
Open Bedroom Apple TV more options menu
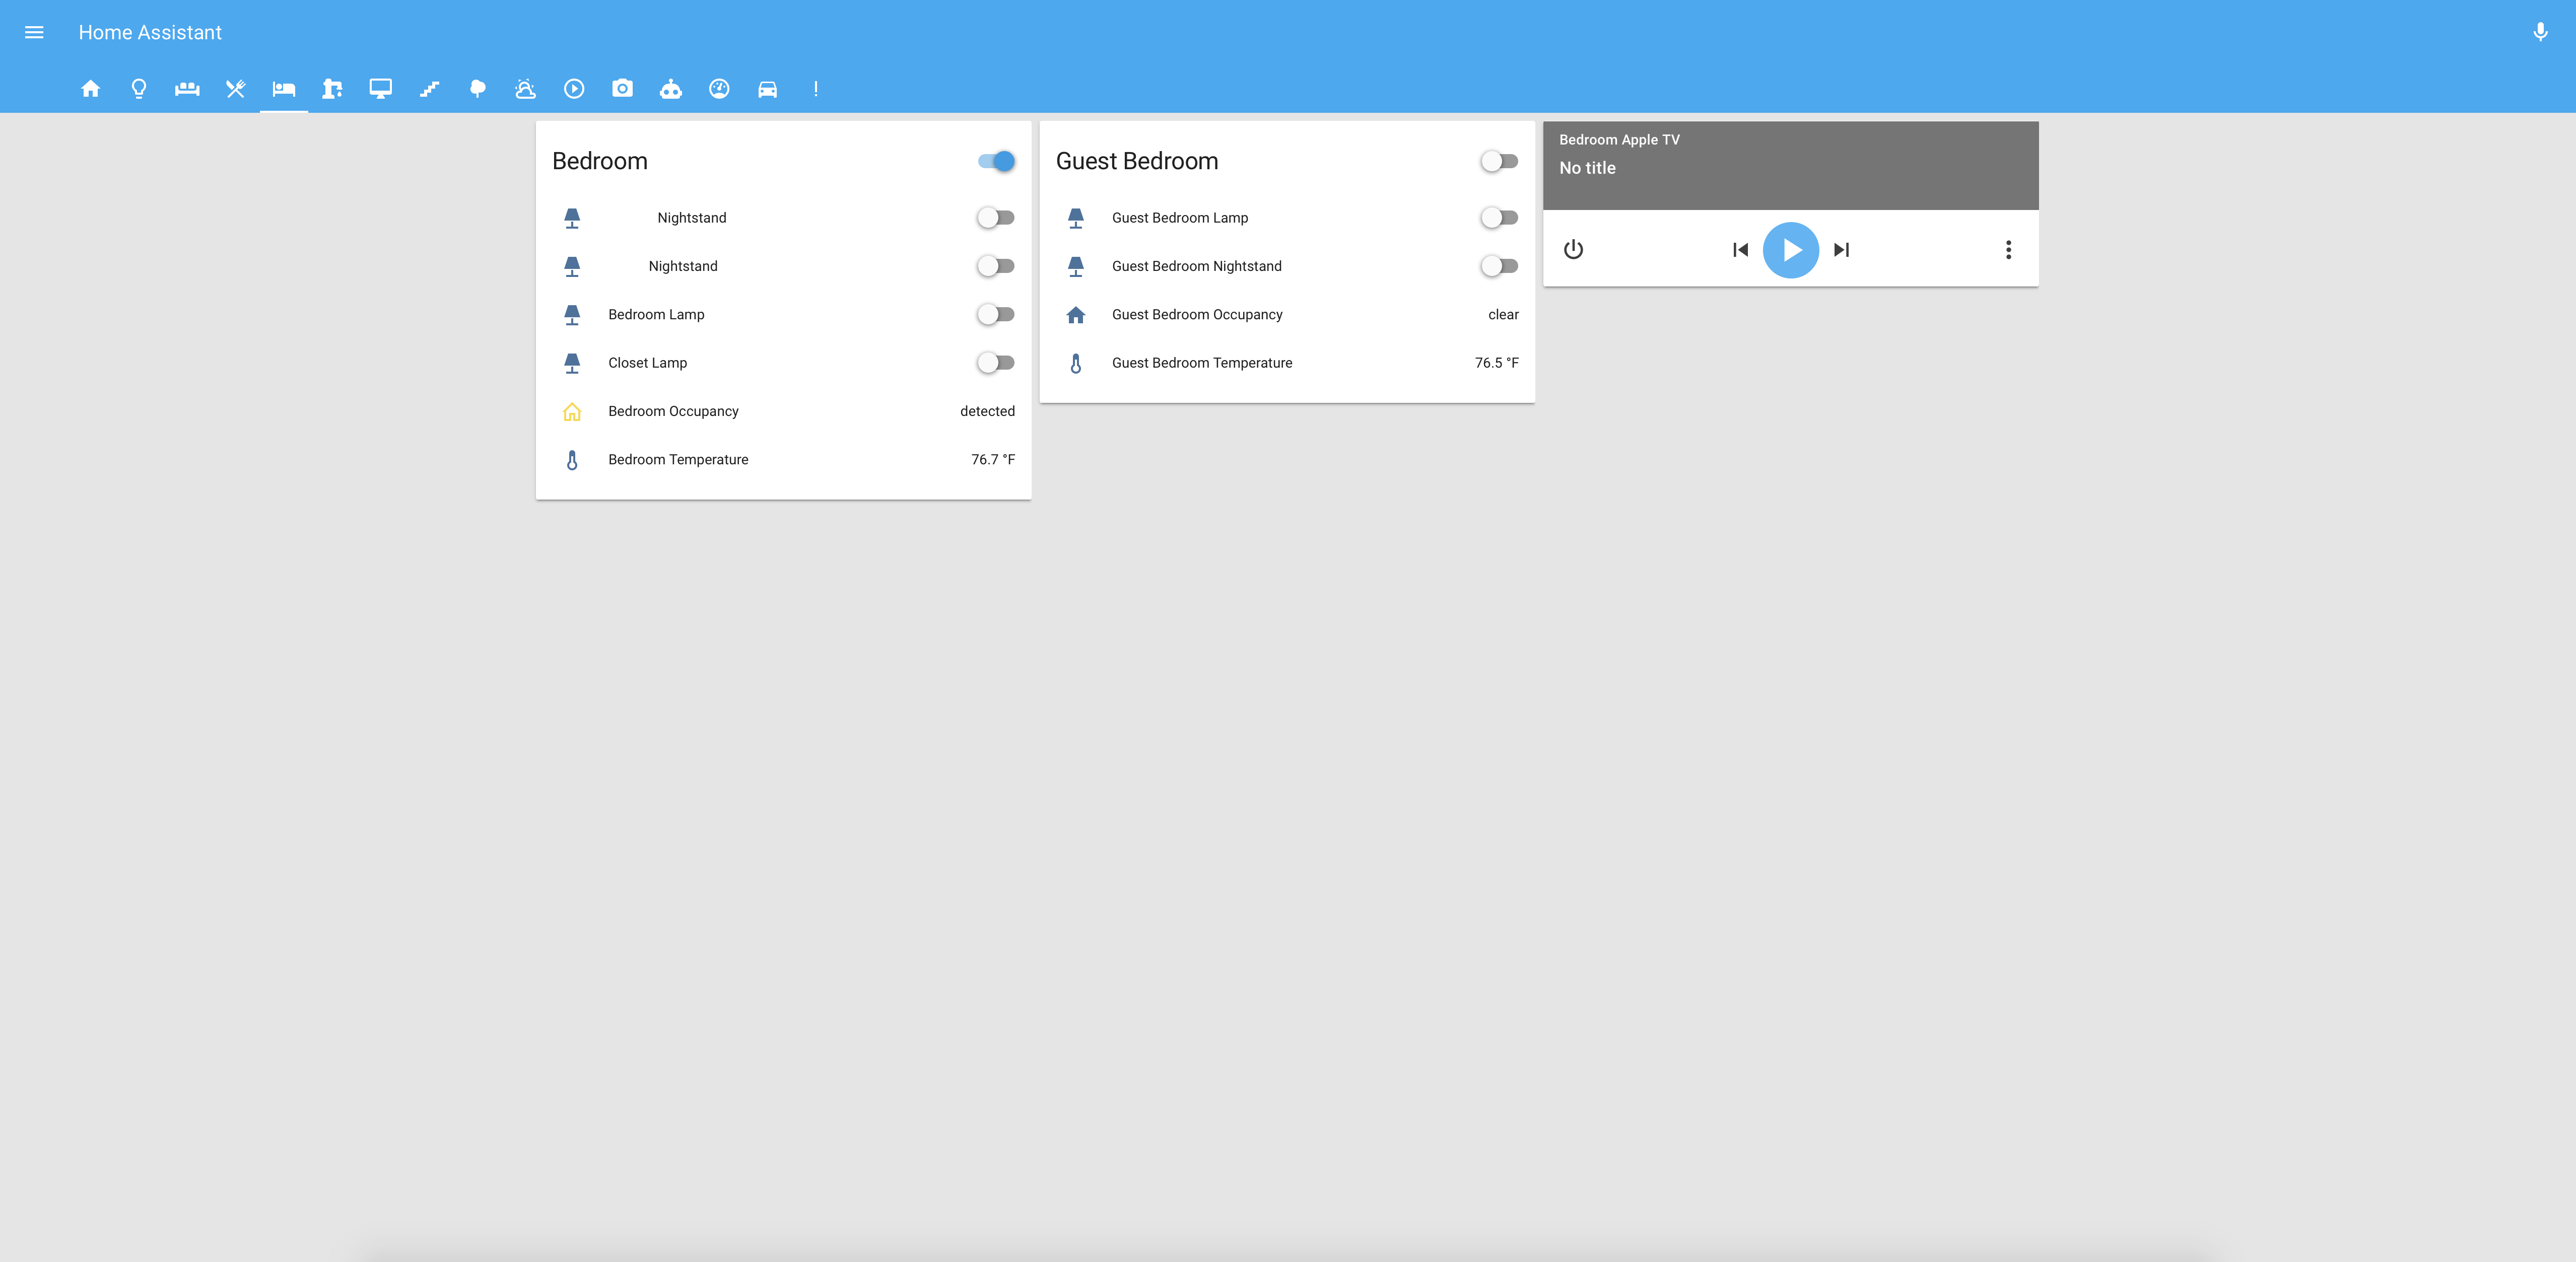(x=2007, y=250)
